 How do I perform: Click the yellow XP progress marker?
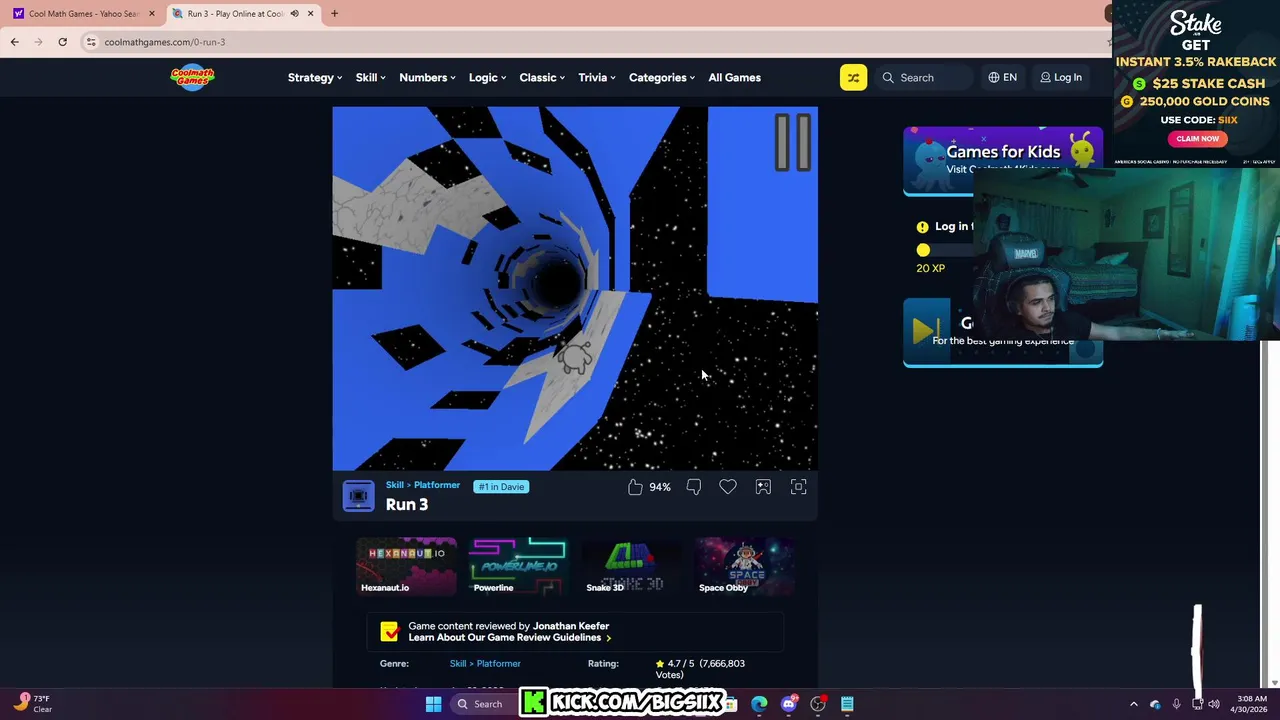coord(923,250)
